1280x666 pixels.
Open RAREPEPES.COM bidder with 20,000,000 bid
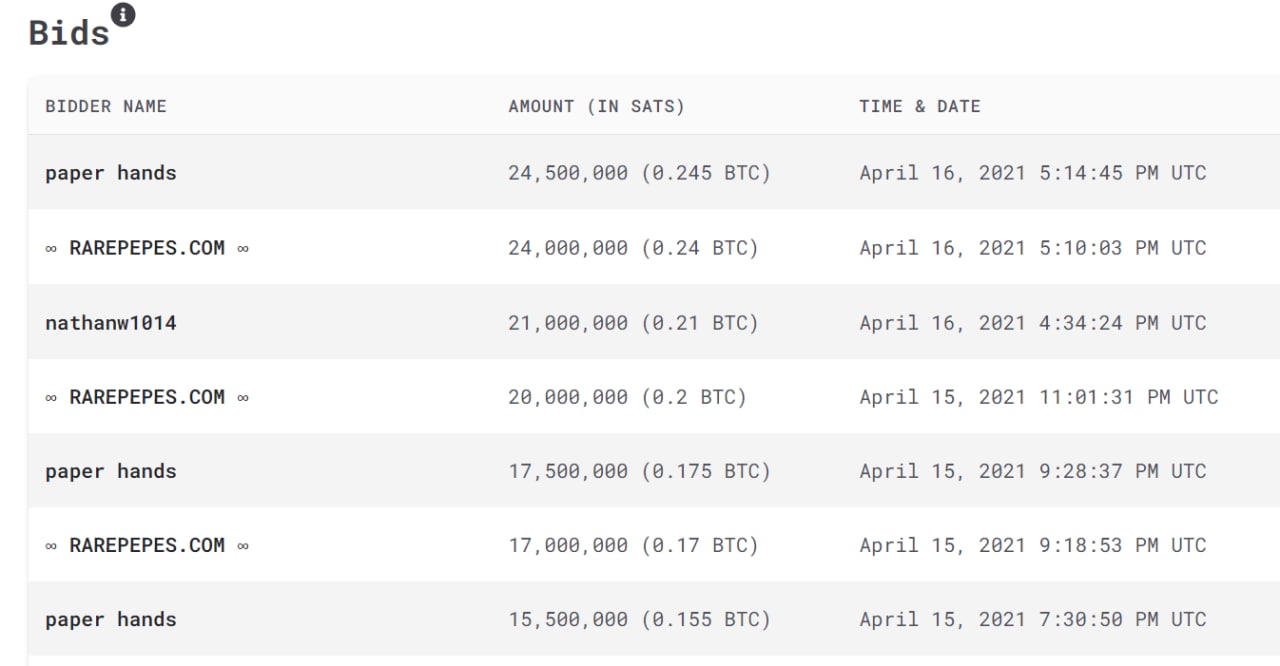pyautogui.click(x=147, y=397)
